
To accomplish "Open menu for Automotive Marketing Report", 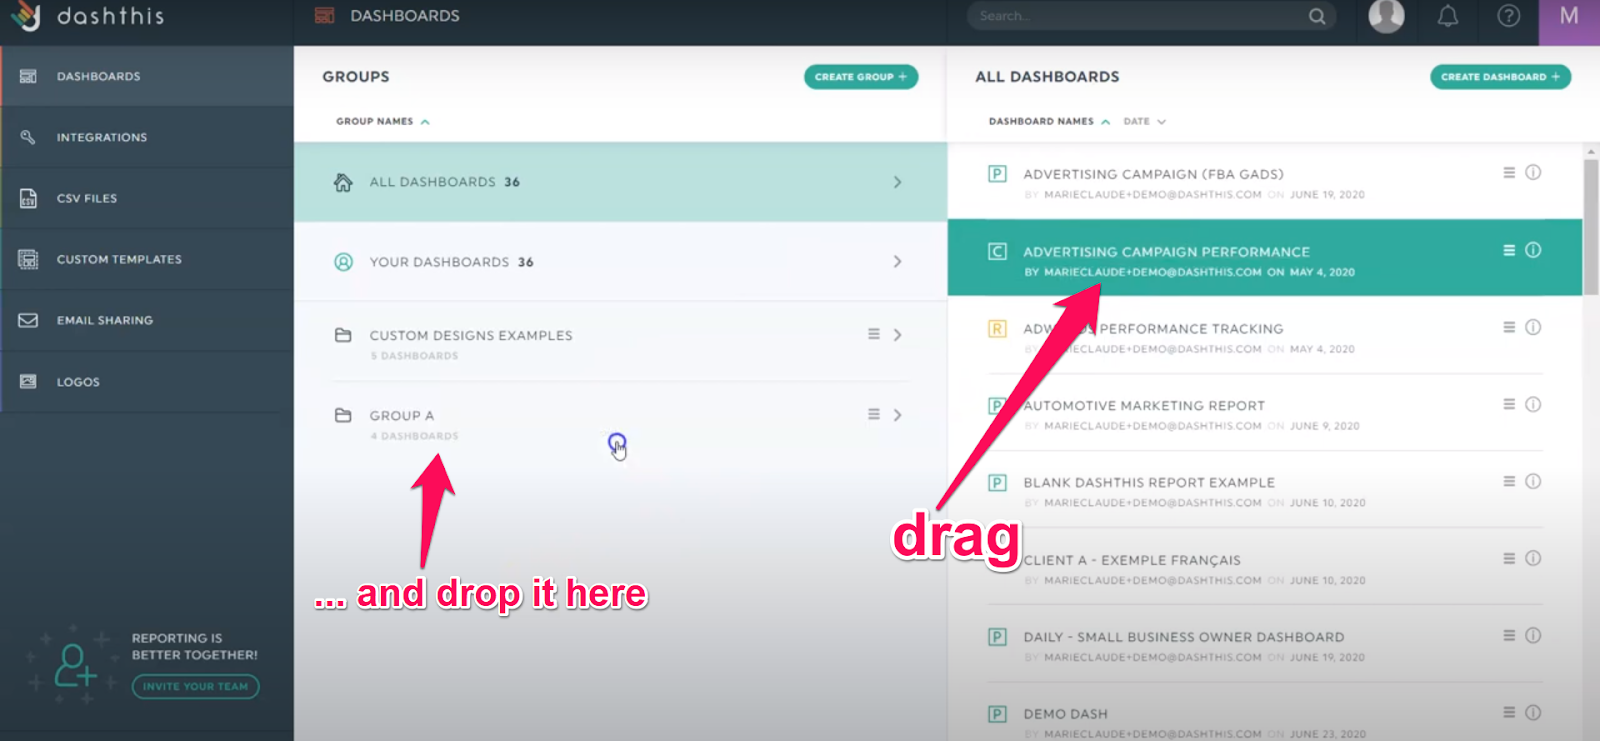I will 1509,404.
